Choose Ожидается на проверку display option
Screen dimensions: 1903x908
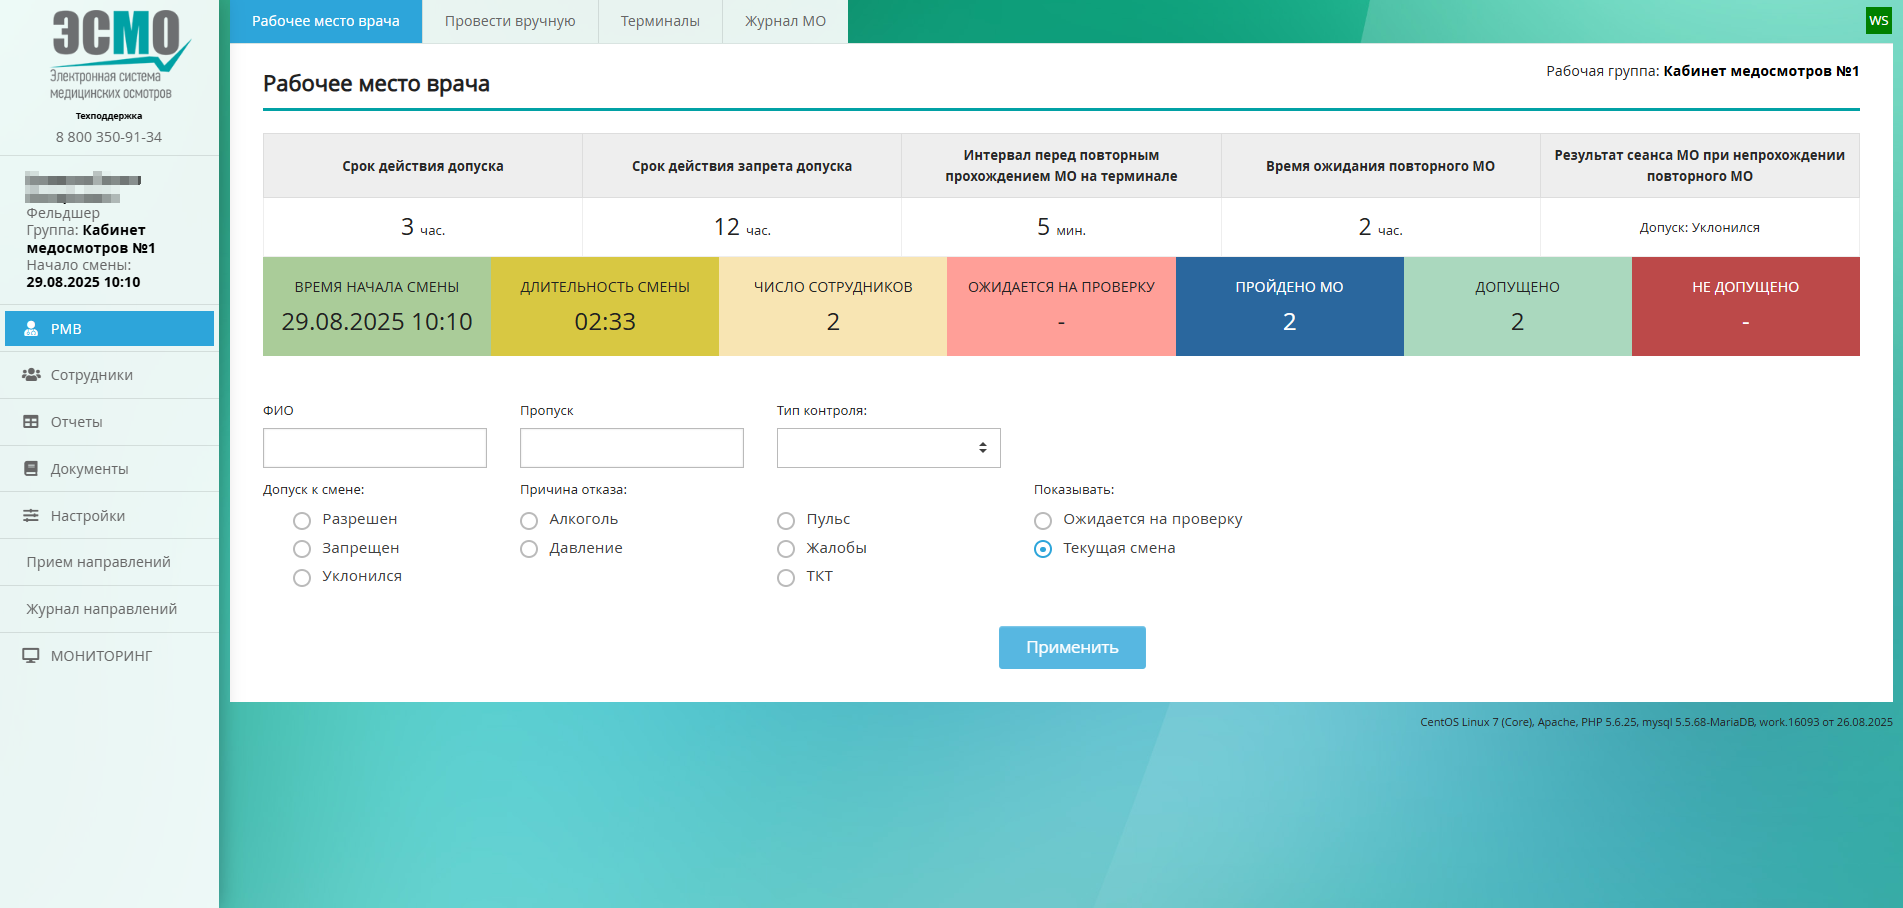1043,521
